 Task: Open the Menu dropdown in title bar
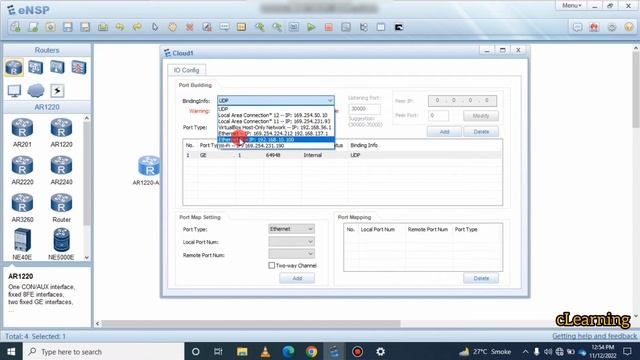click(x=571, y=6)
